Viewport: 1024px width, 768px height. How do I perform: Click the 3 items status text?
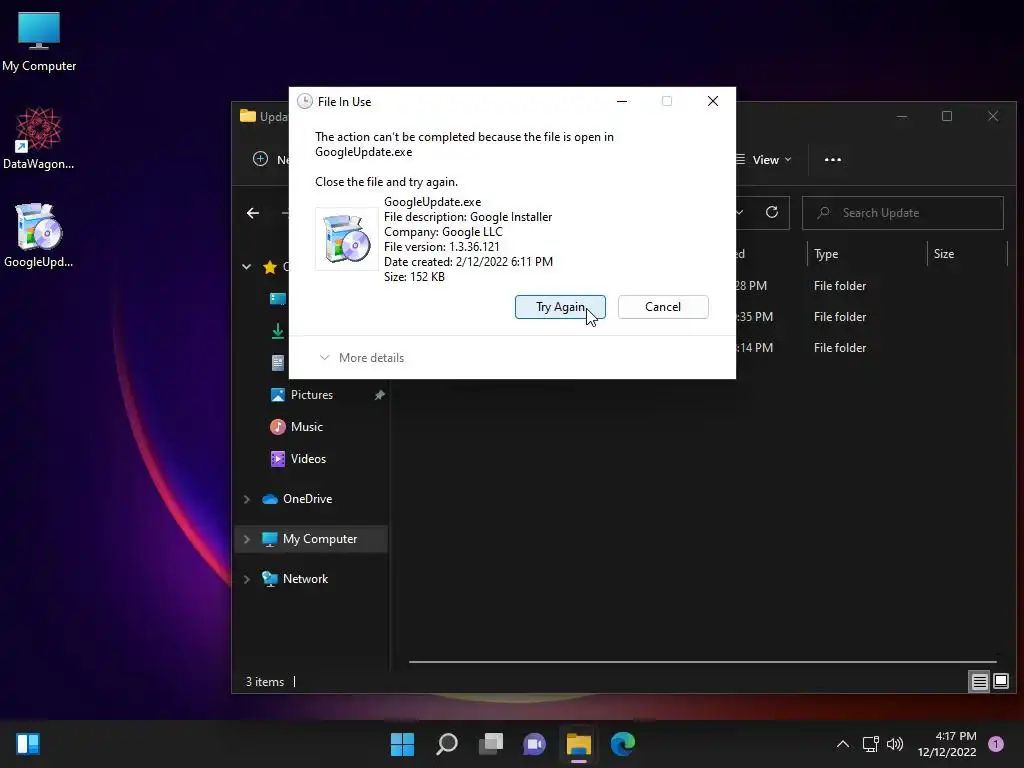264,682
